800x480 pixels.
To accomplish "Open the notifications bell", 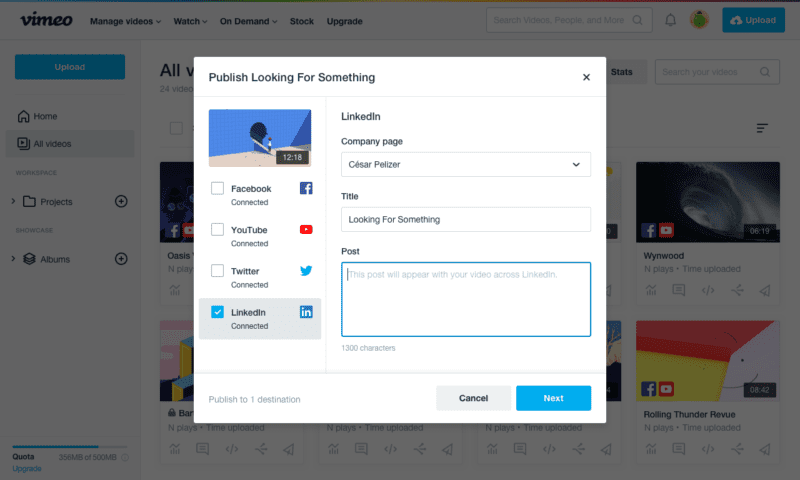I will [x=670, y=20].
